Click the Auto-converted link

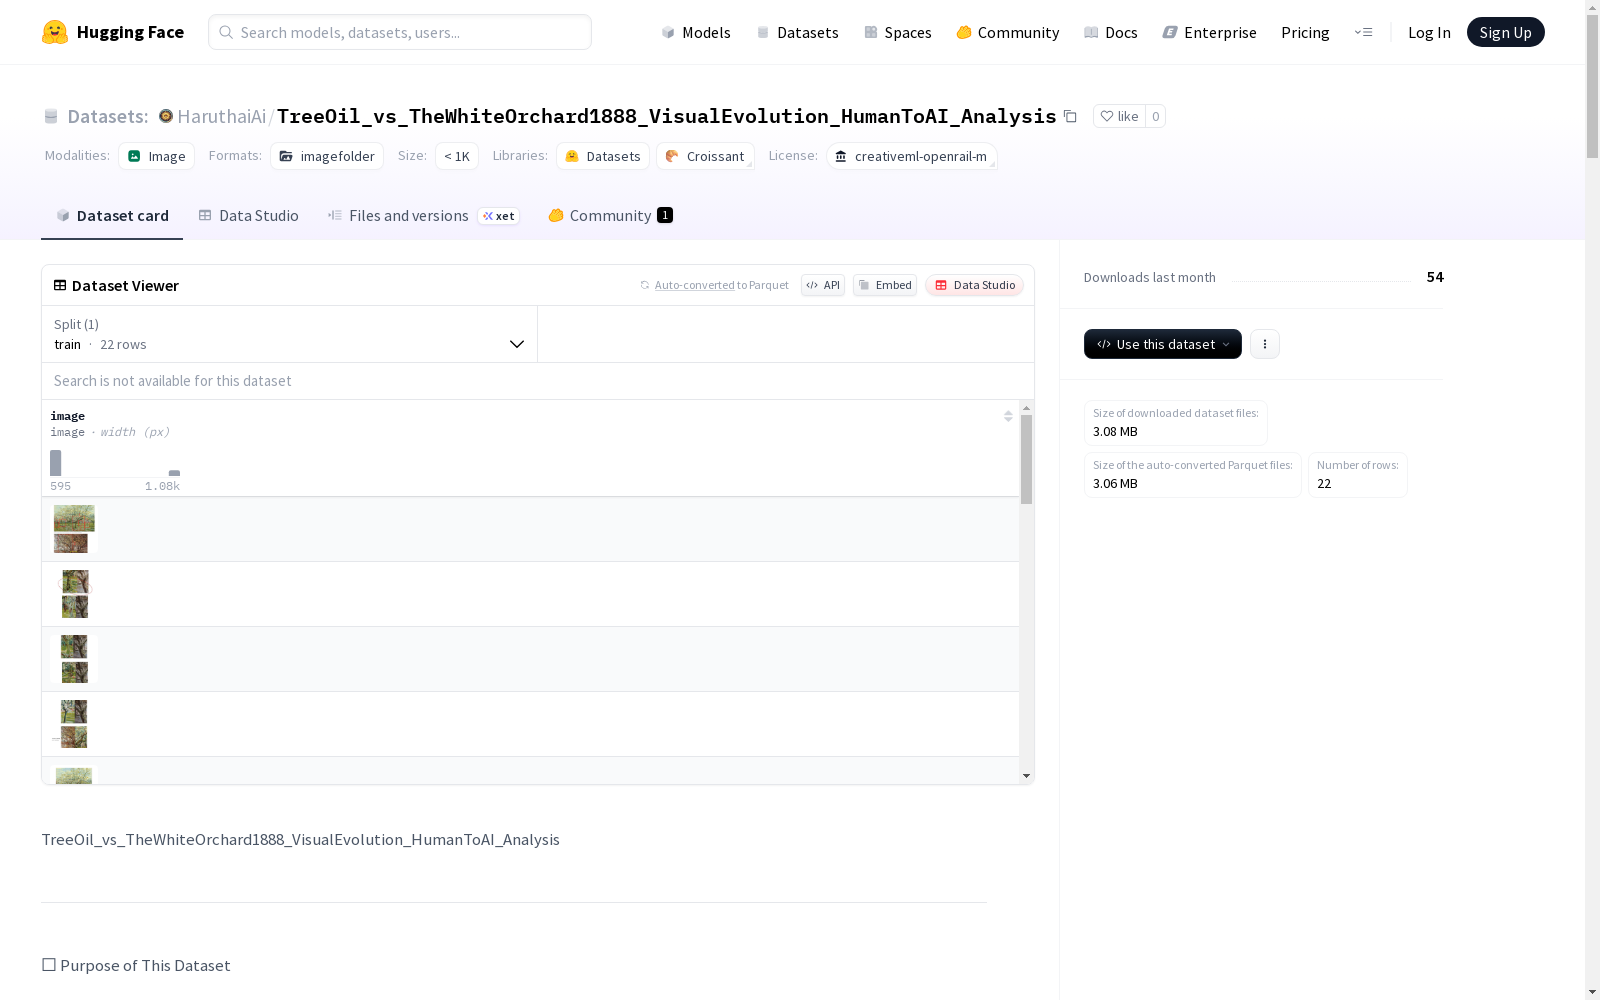[x=695, y=285]
